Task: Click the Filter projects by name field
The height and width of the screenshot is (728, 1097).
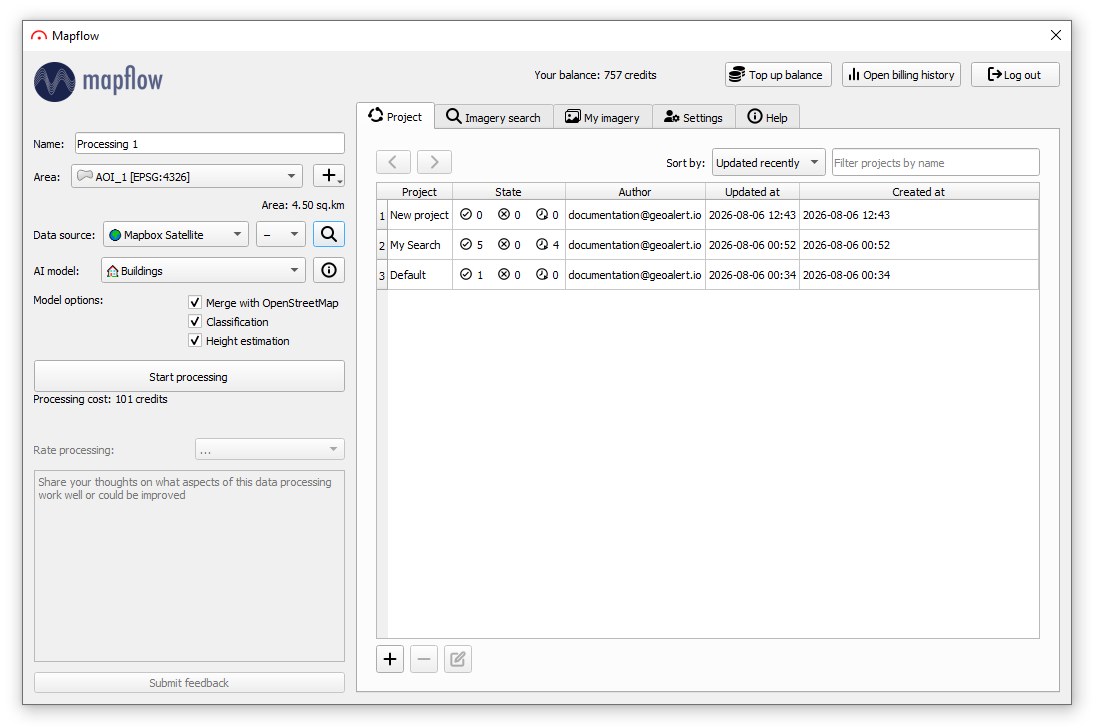Action: point(935,162)
